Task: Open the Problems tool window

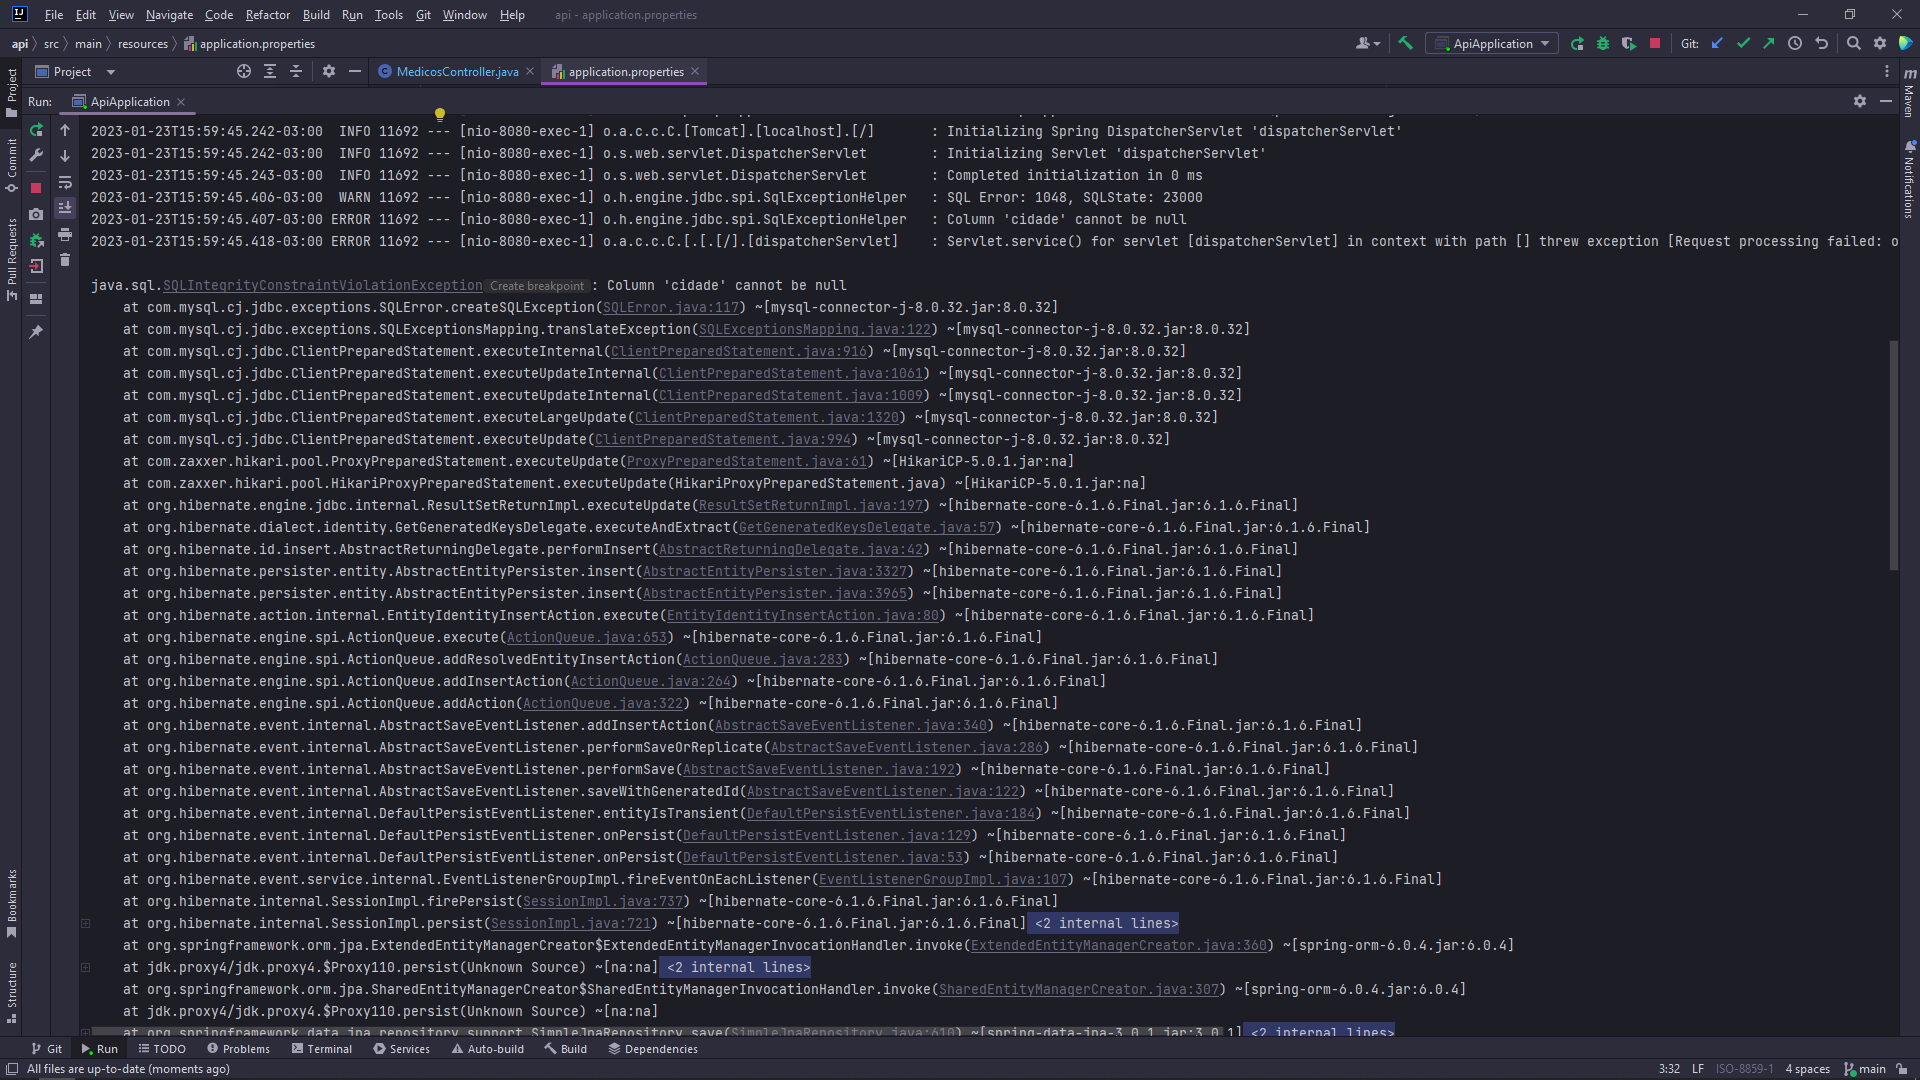Action: 239,1049
